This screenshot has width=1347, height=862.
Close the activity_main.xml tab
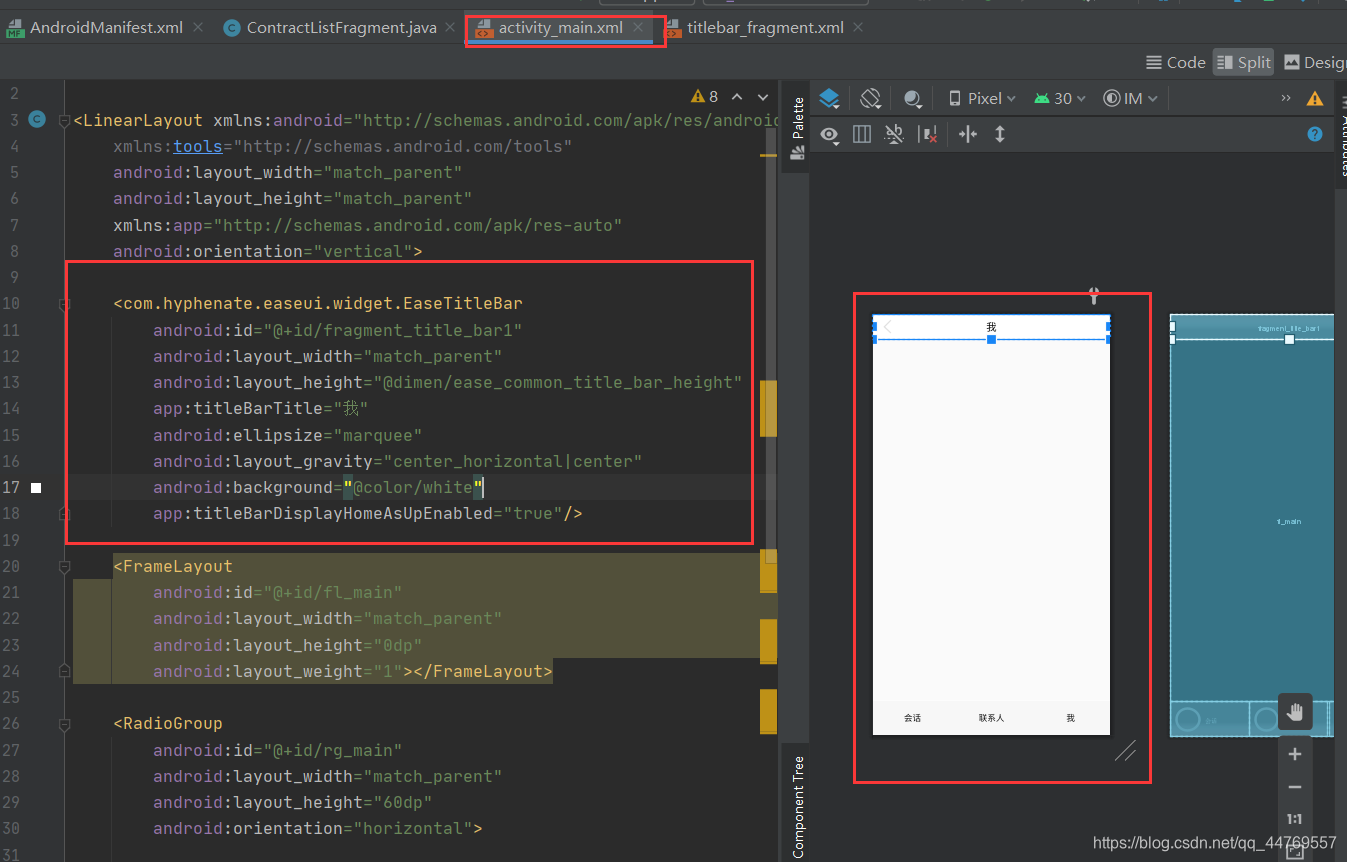(638, 28)
